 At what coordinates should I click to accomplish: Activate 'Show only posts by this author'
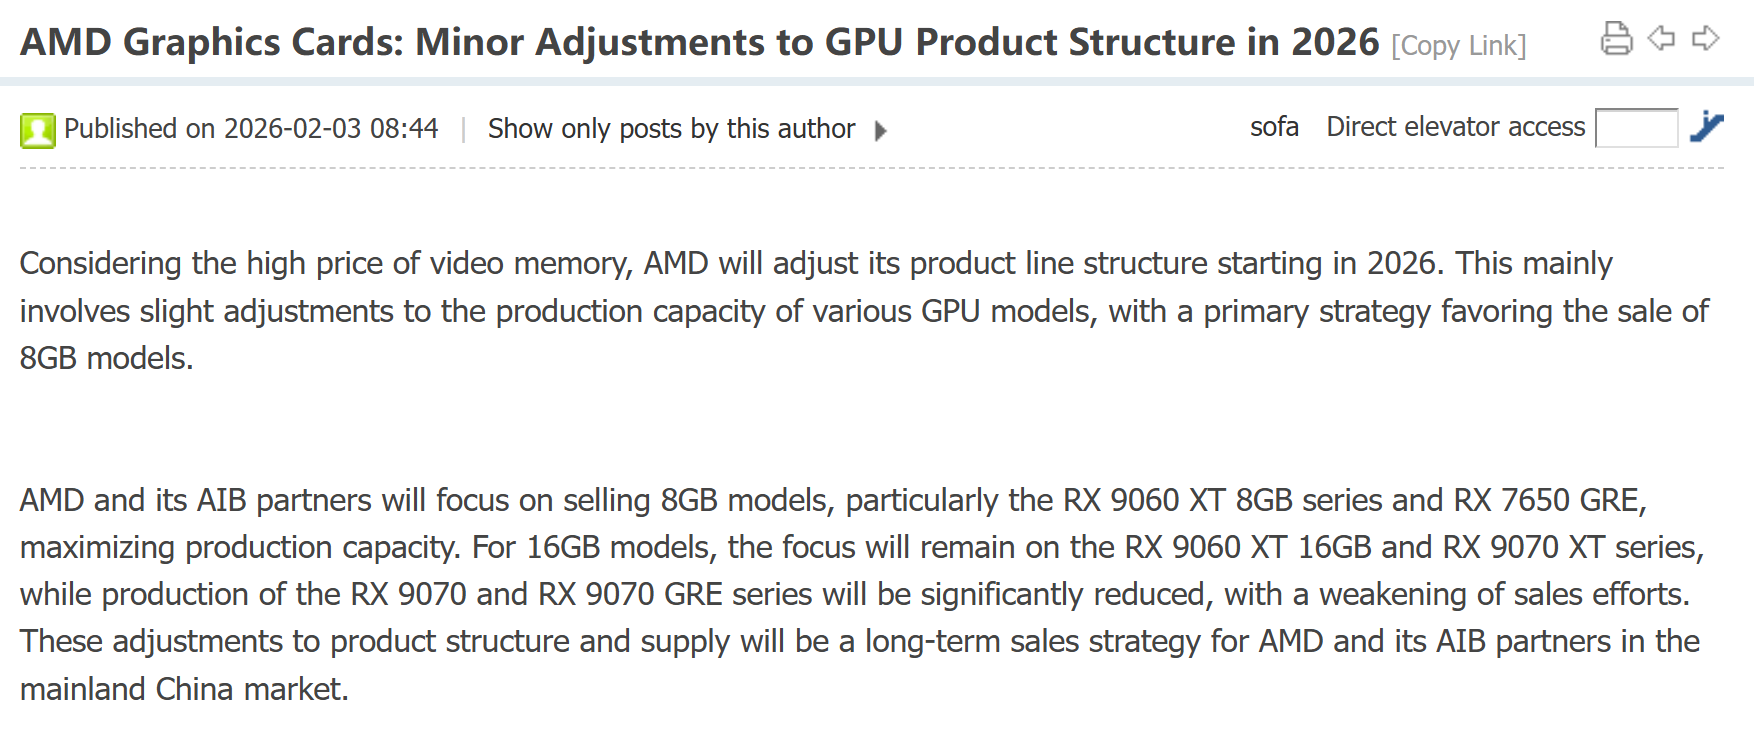click(671, 129)
